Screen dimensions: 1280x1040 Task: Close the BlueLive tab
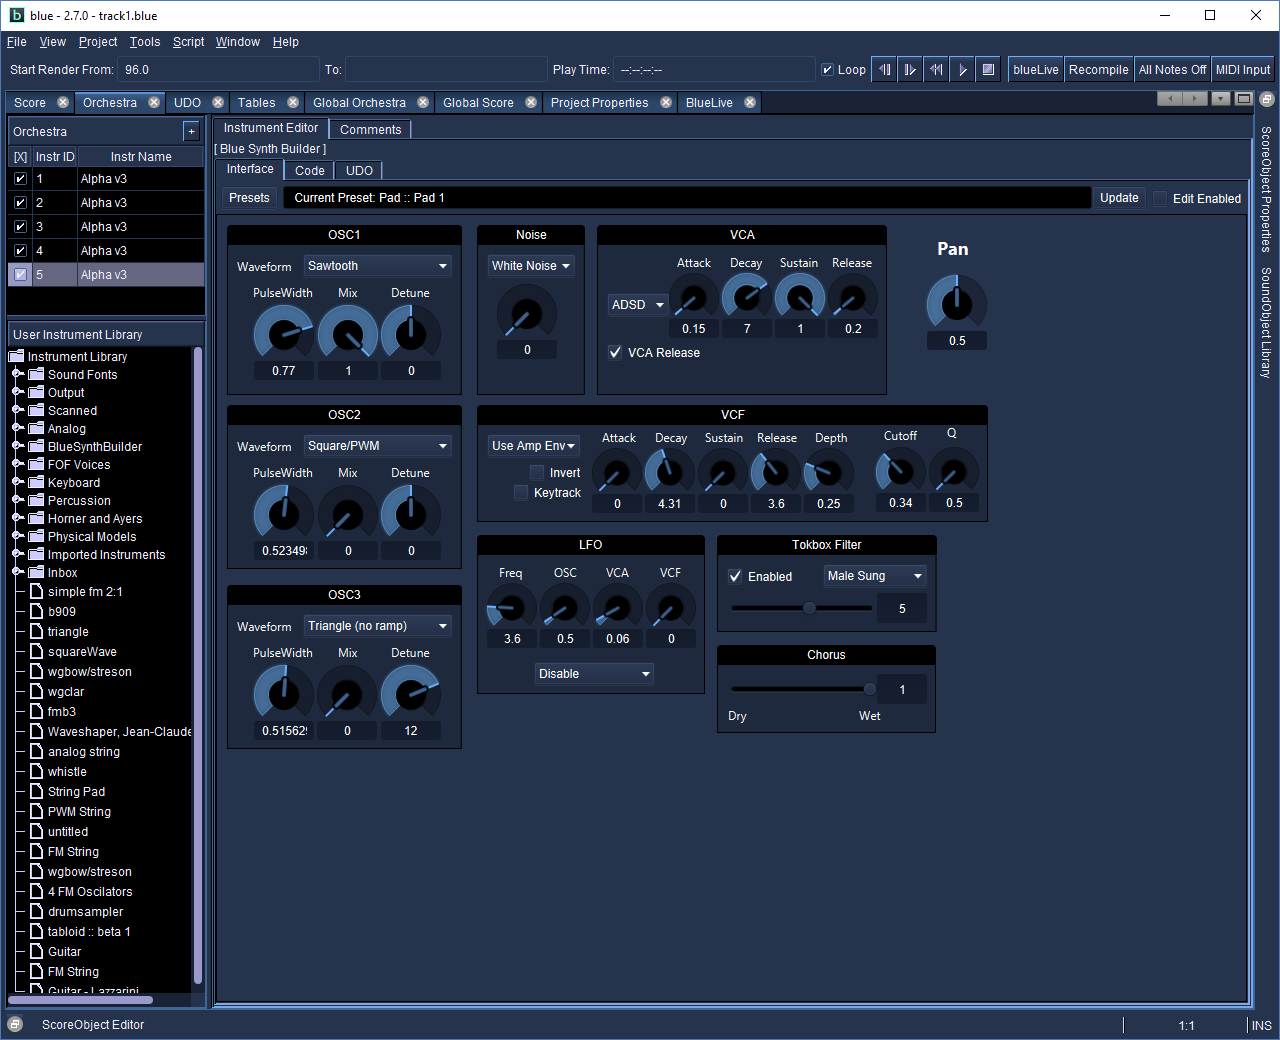tap(750, 103)
